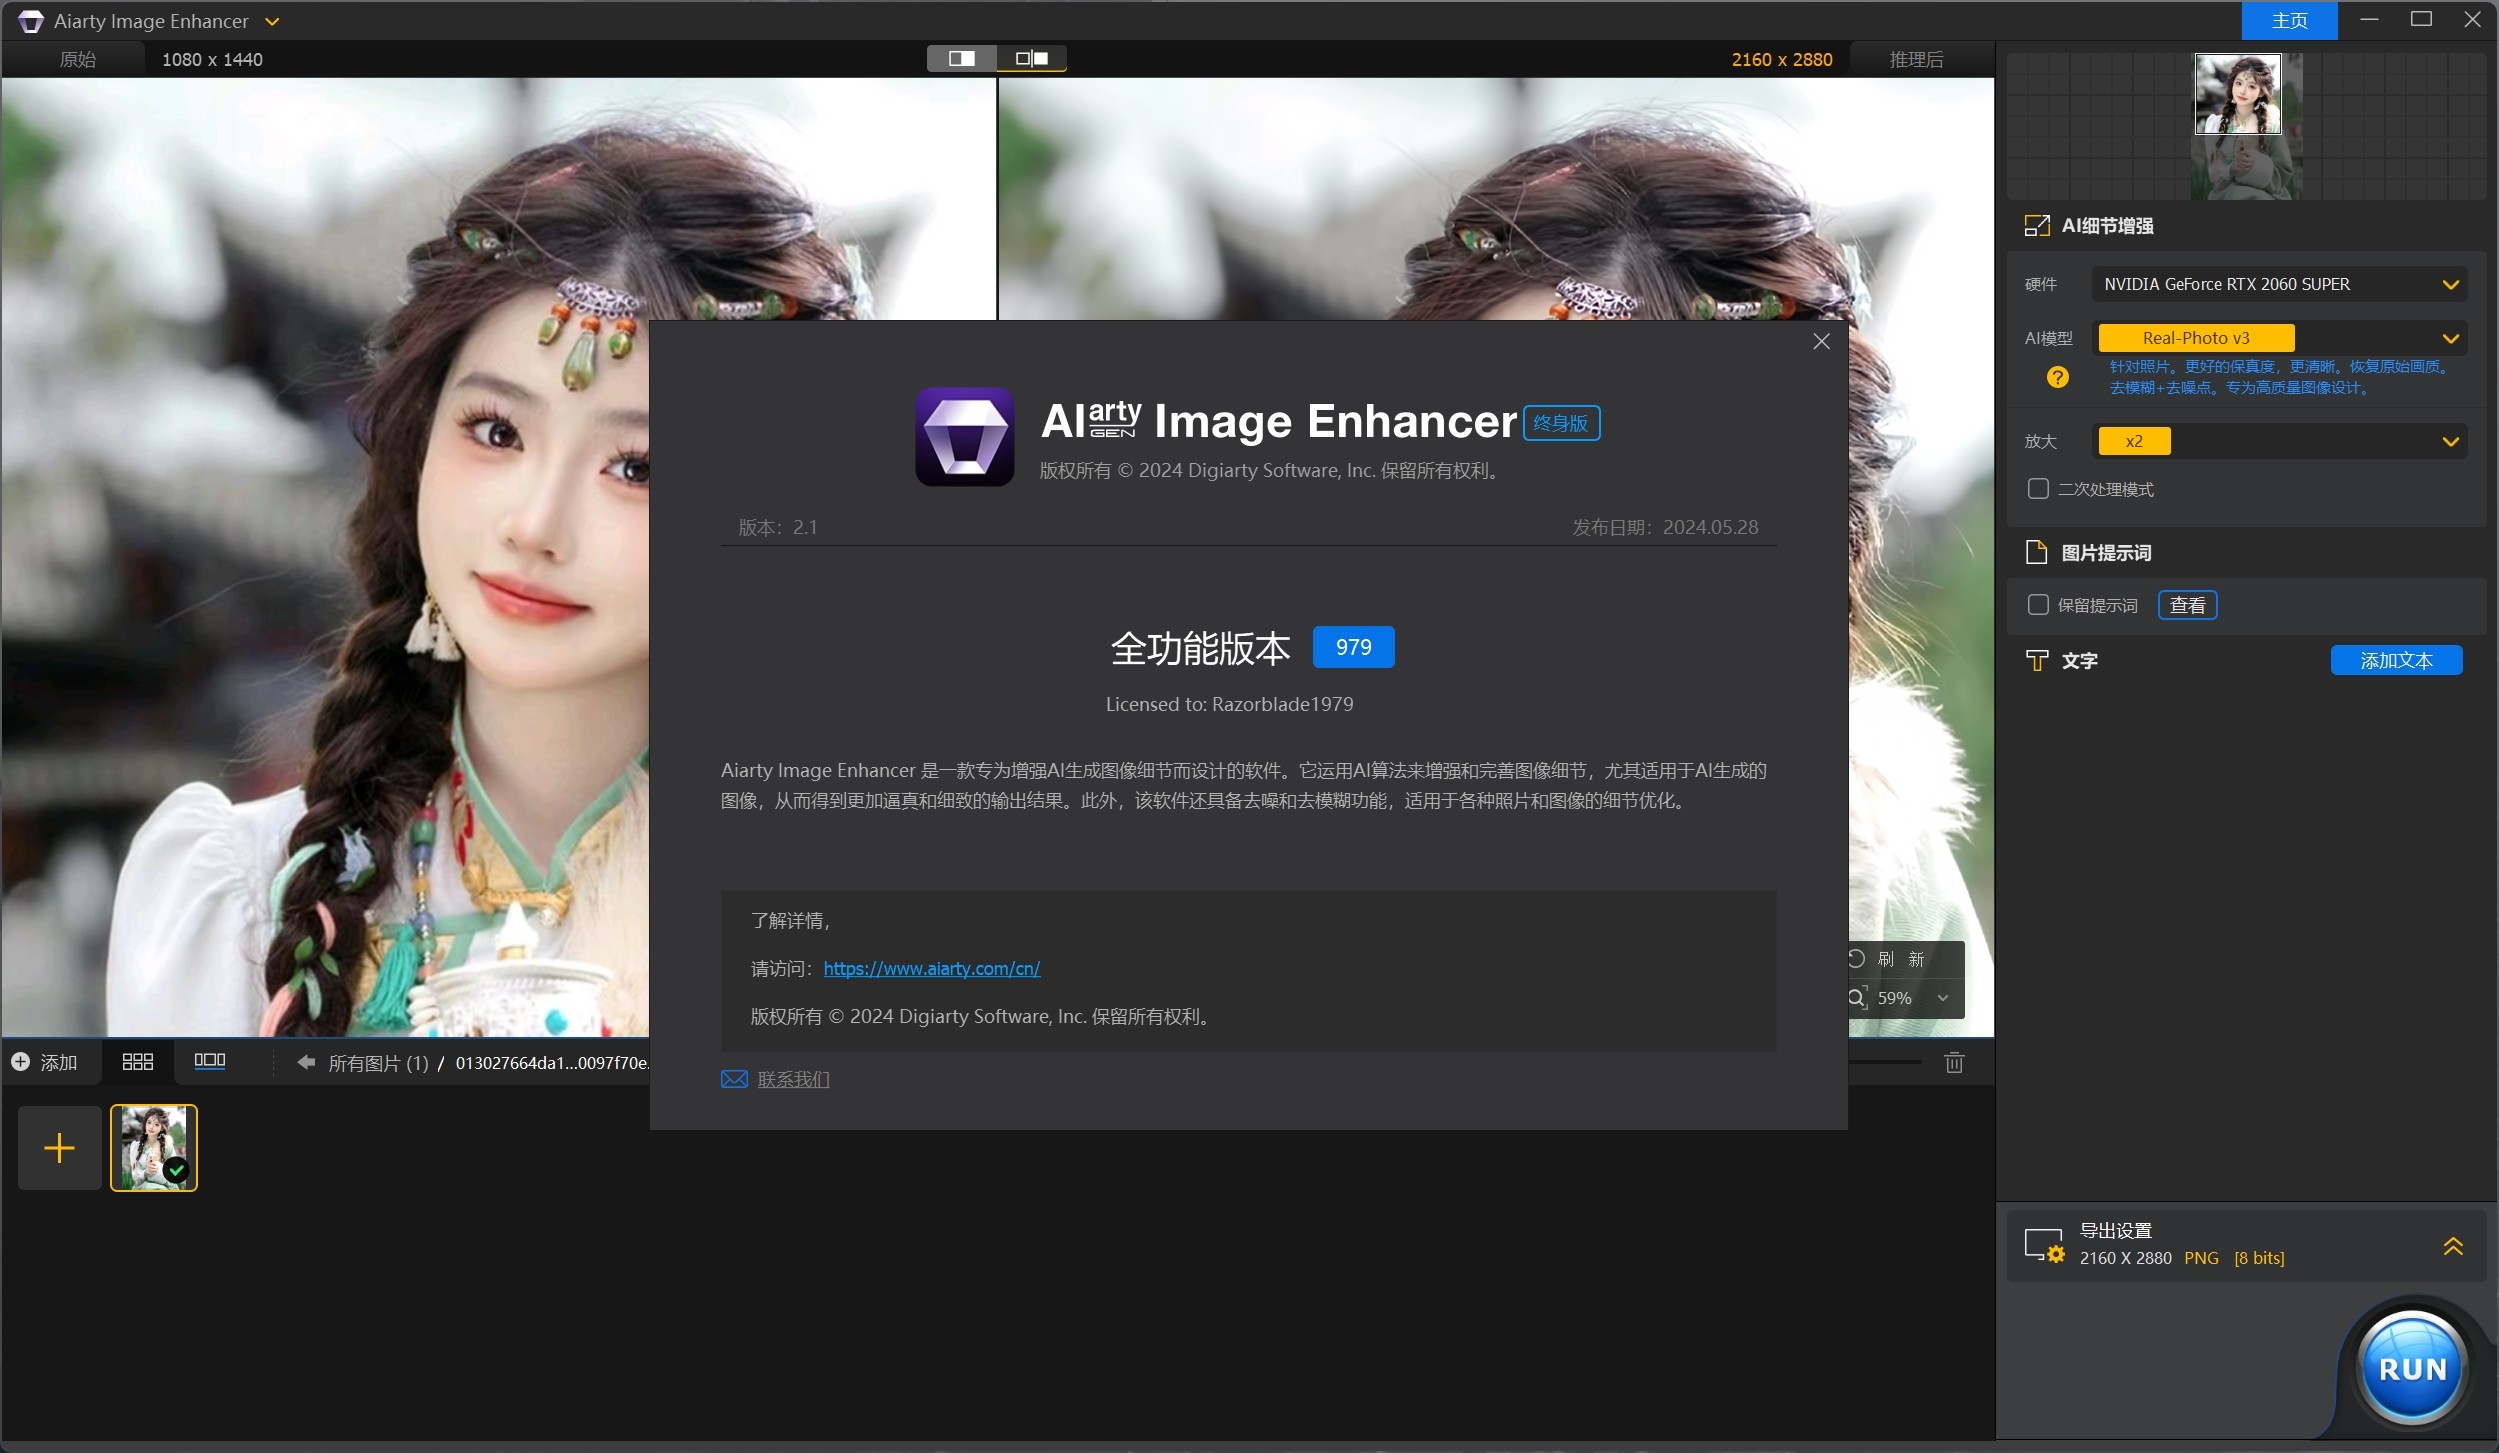Click the 所有图片 (1) breadcrumb
Viewport: 2499px width, 1453px height.
point(378,1063)
